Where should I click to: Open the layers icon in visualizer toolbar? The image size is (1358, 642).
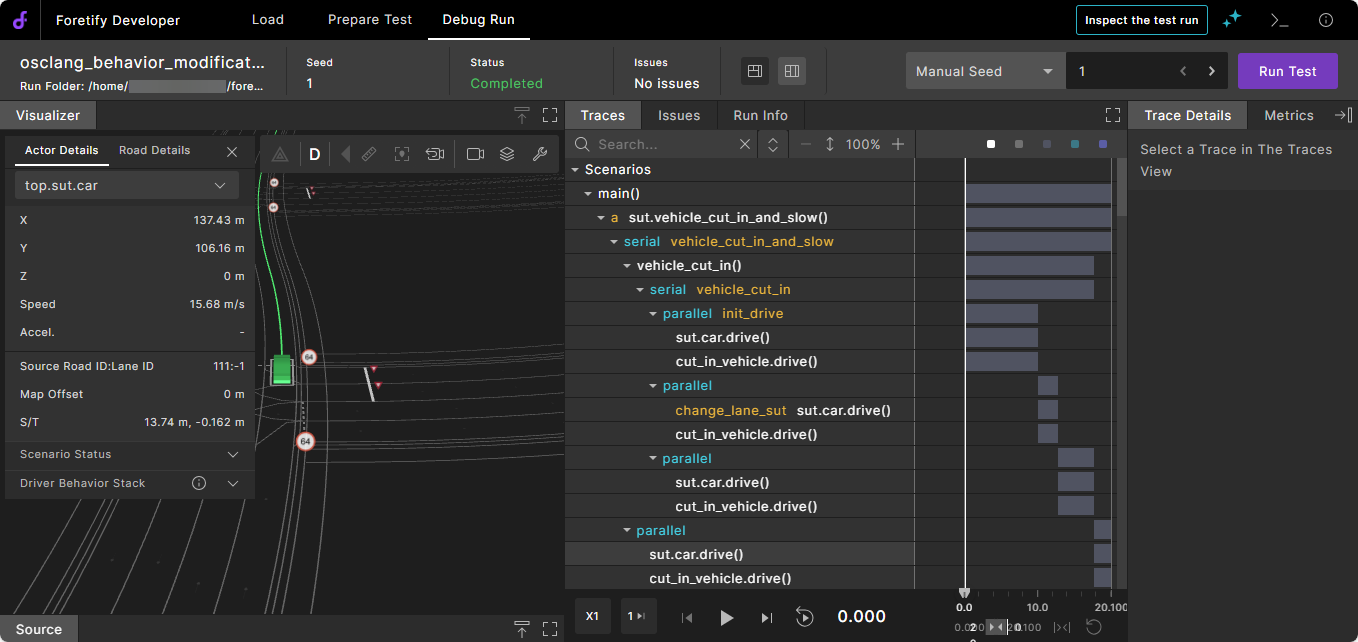click(507, 154)
